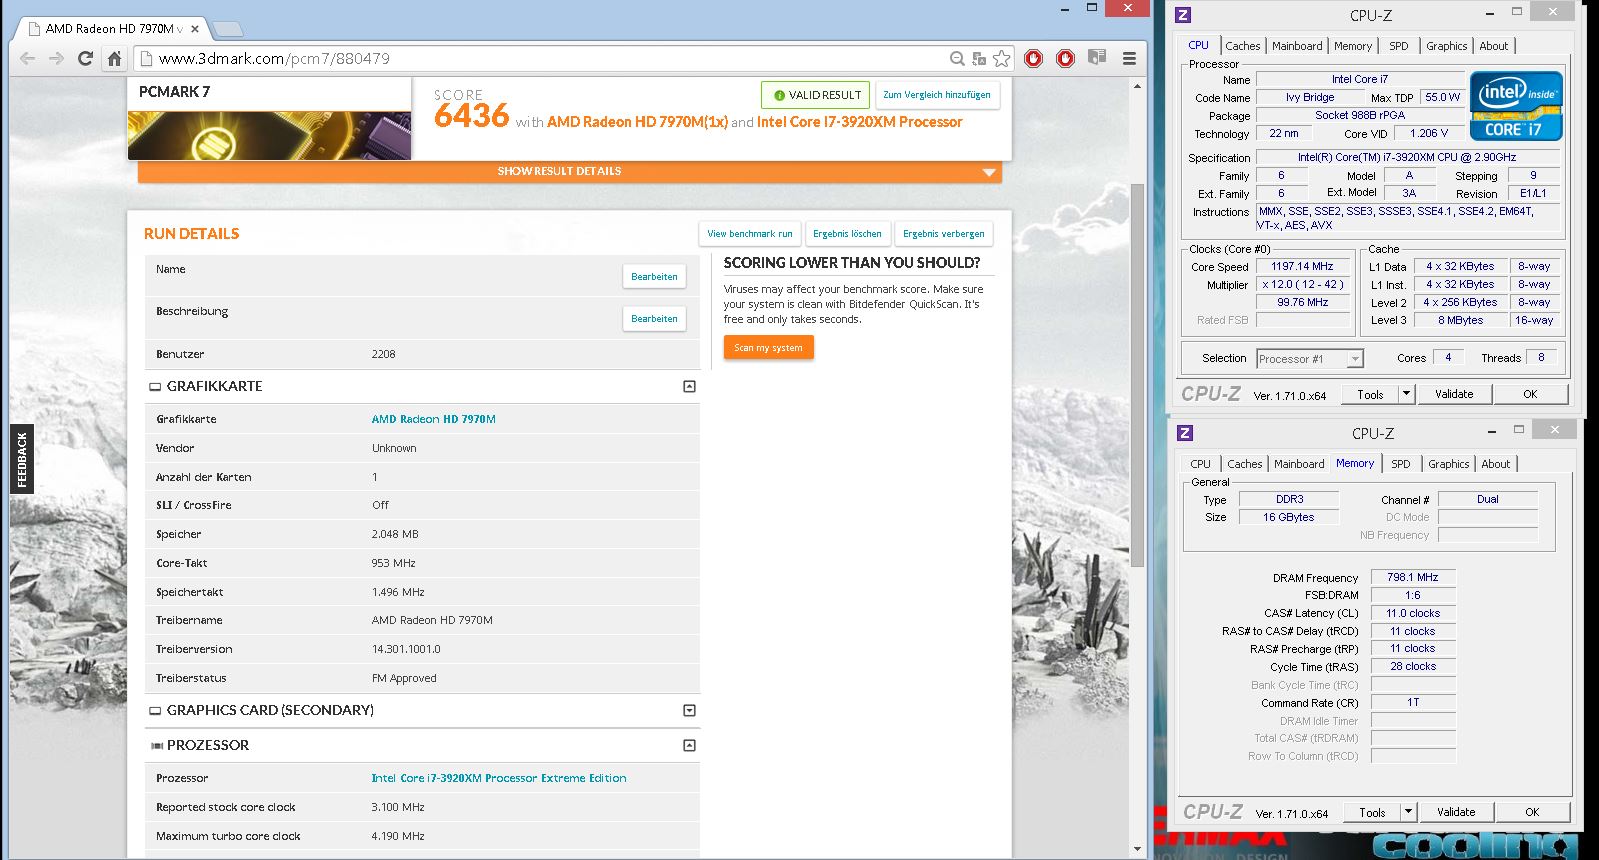The height and width of the screenshot is (860, 1599).
Task: Click the translate icon in address bar
Action: pos(979,58)
